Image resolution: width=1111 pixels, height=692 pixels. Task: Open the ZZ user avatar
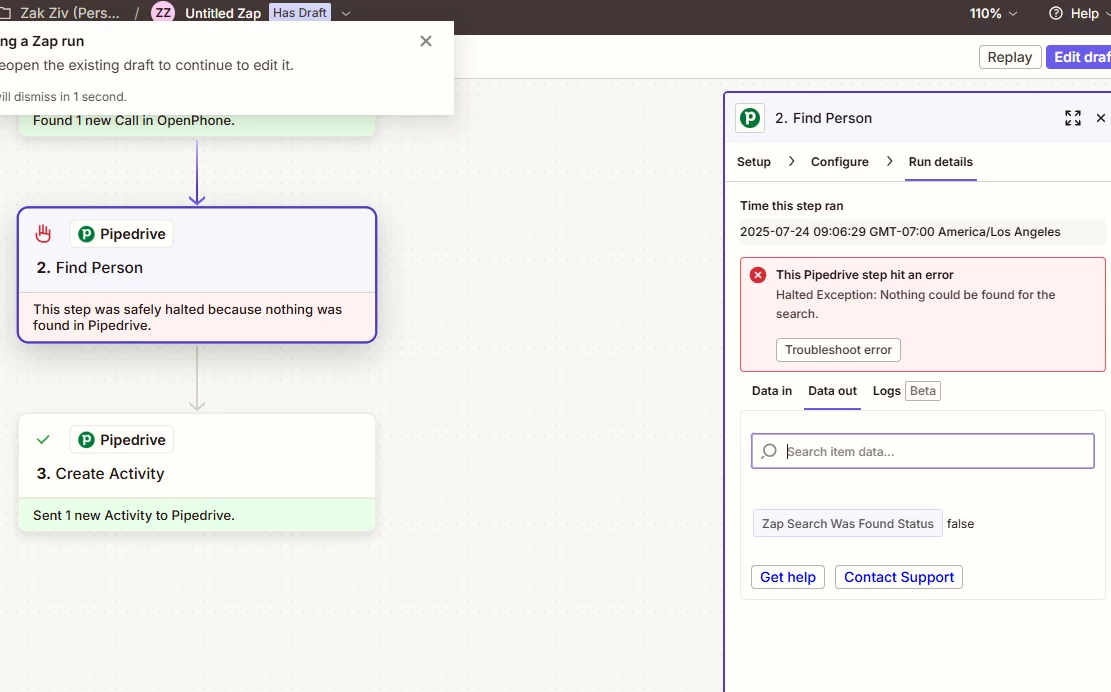tap(163, 13)
